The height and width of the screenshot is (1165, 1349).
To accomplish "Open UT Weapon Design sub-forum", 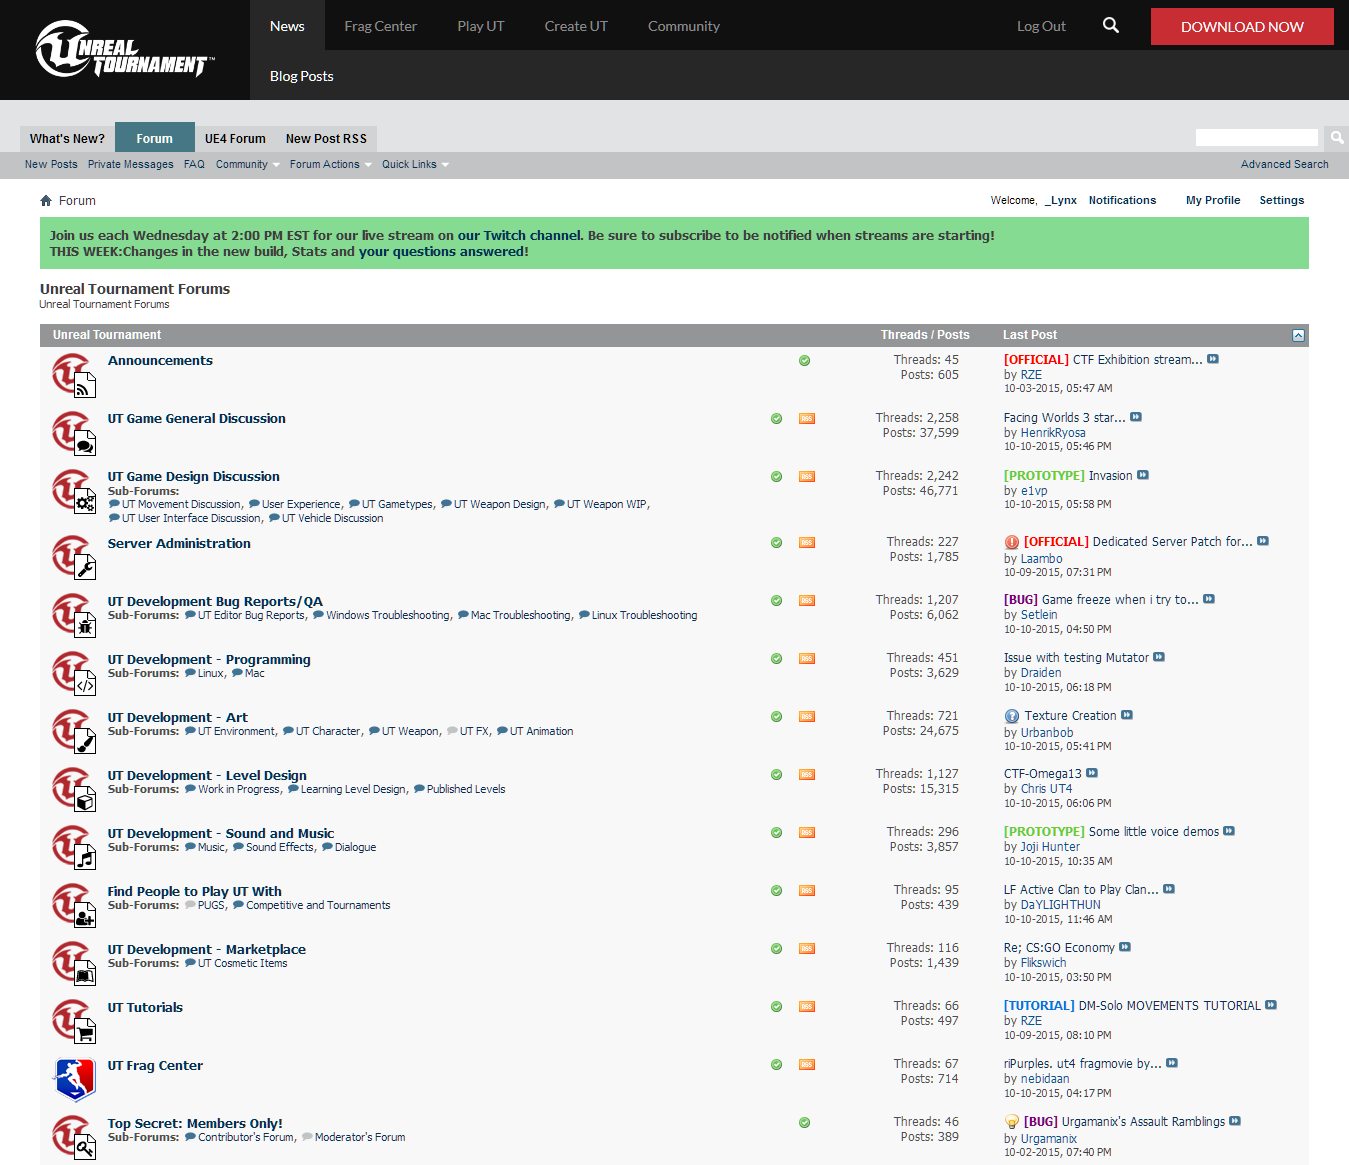I will 500,504.
